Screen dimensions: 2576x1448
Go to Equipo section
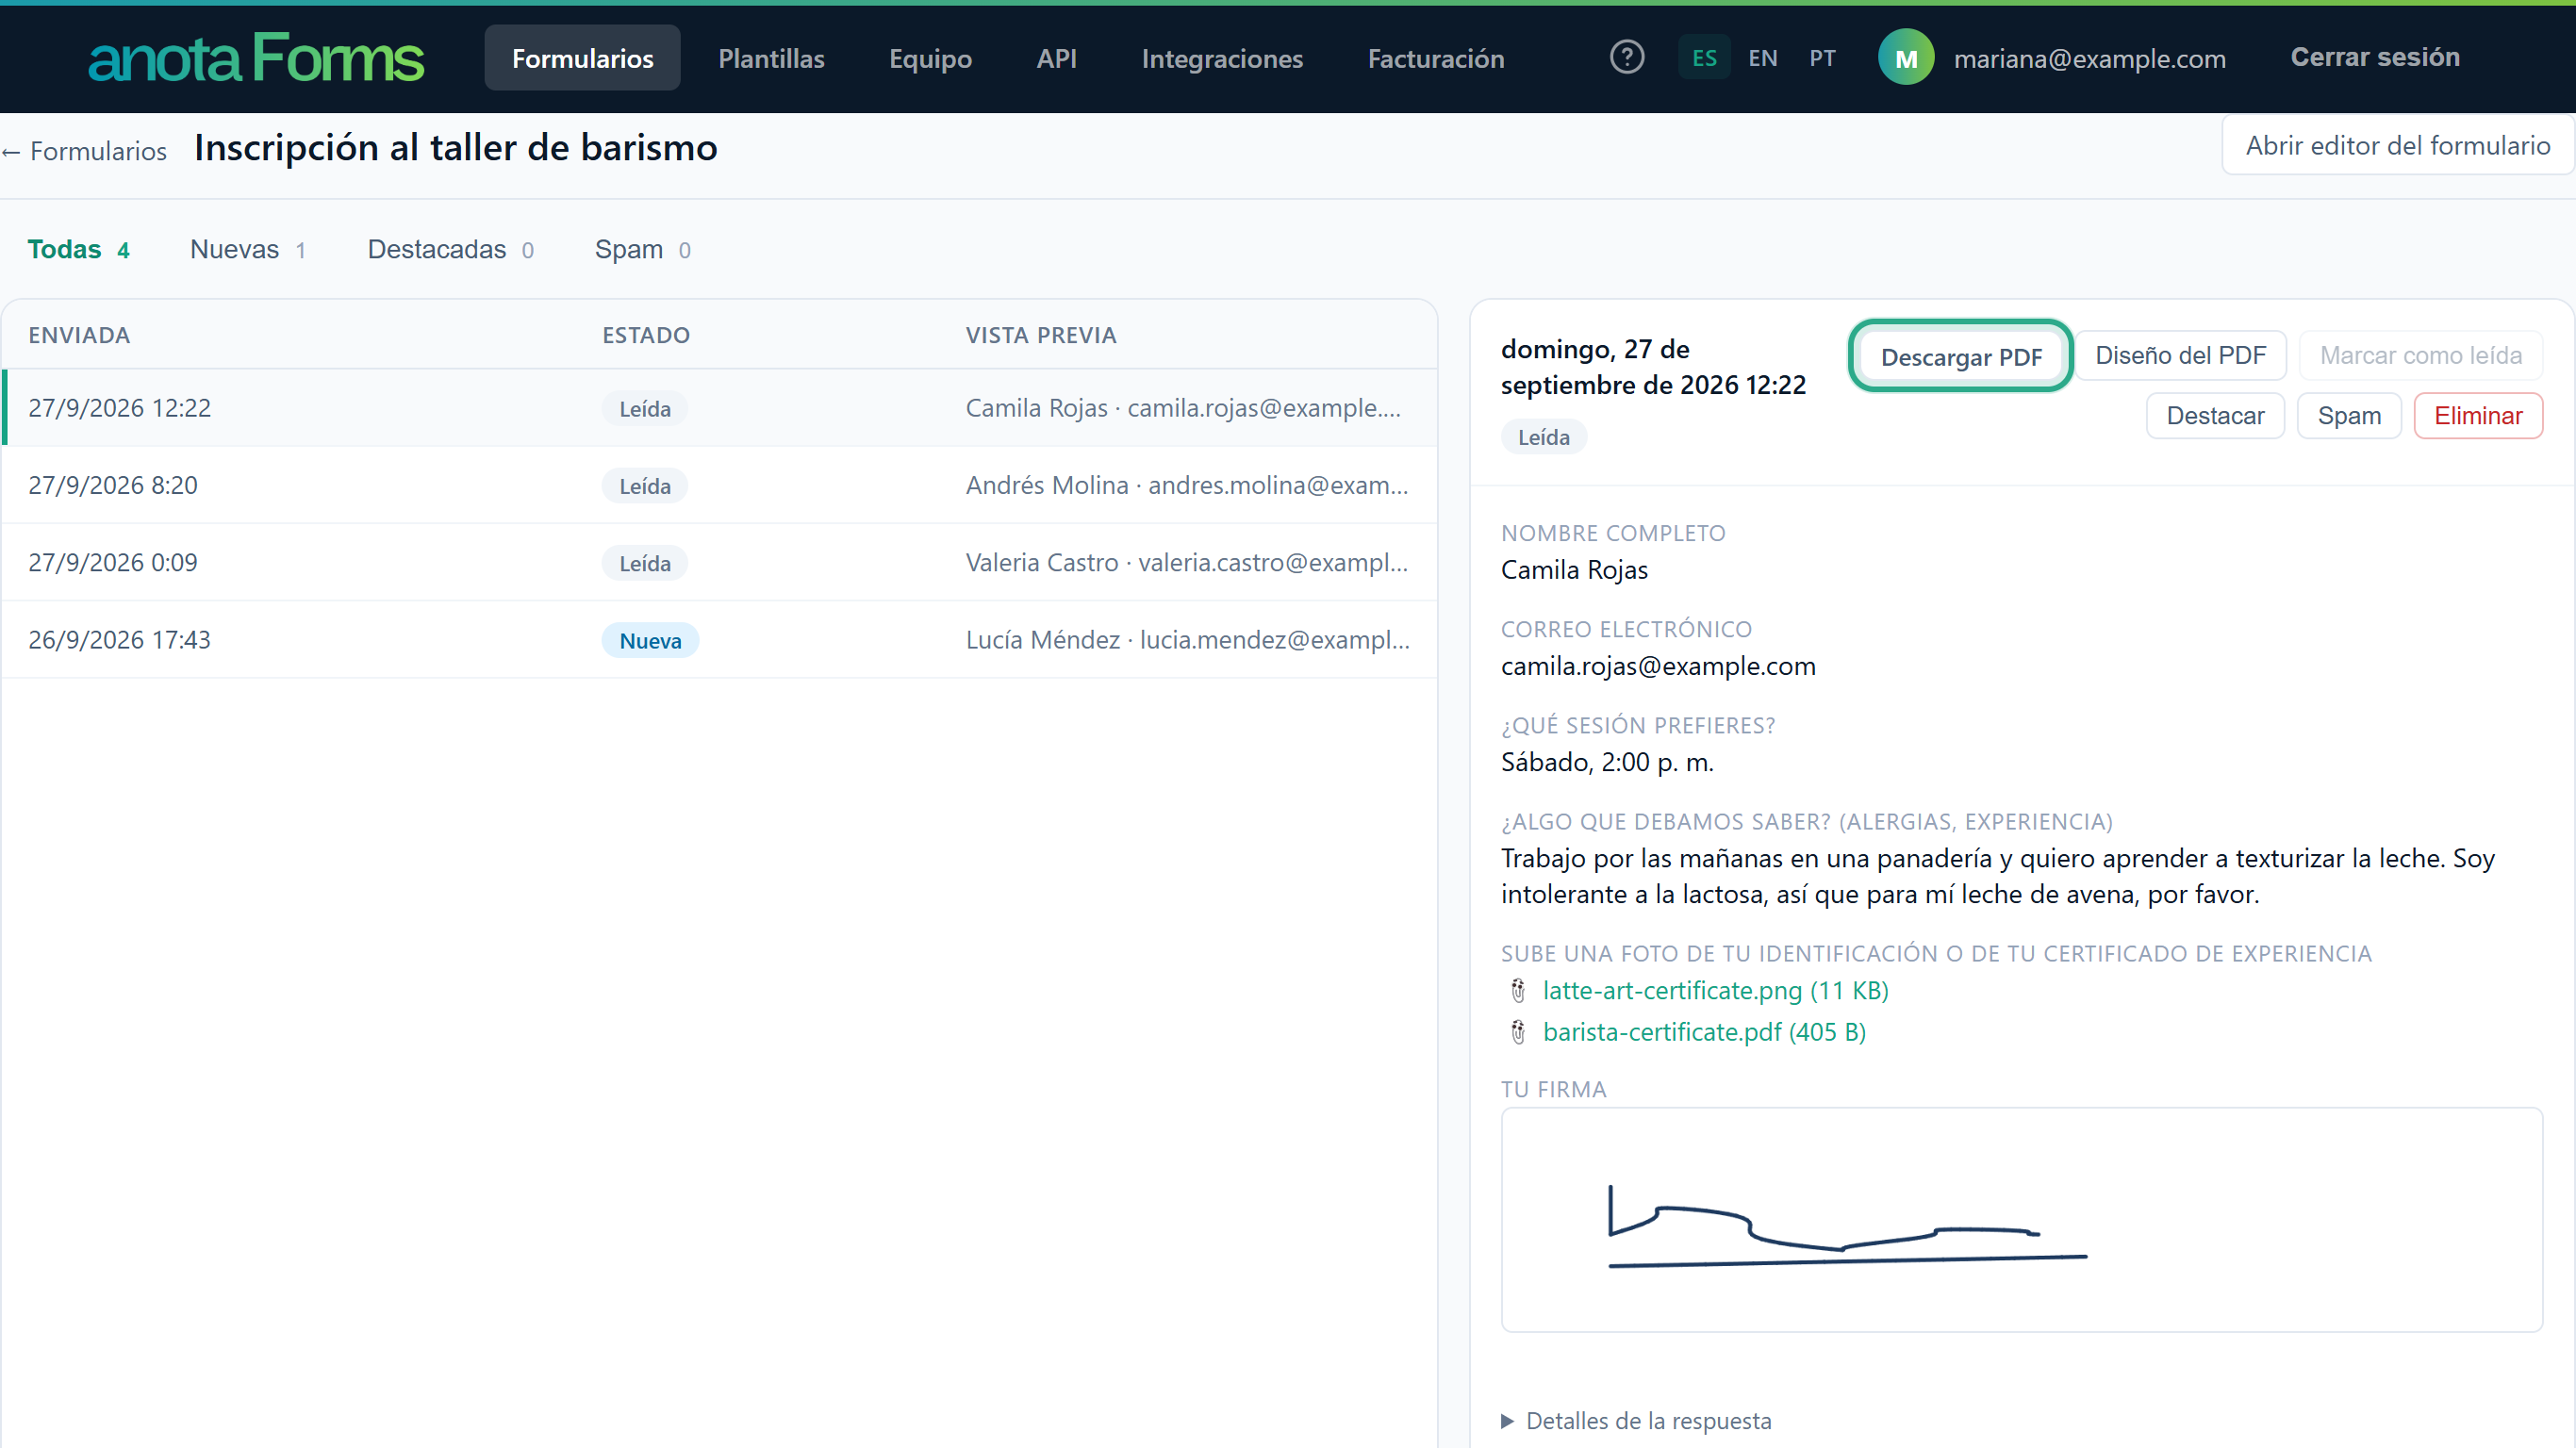pos(930,58)
